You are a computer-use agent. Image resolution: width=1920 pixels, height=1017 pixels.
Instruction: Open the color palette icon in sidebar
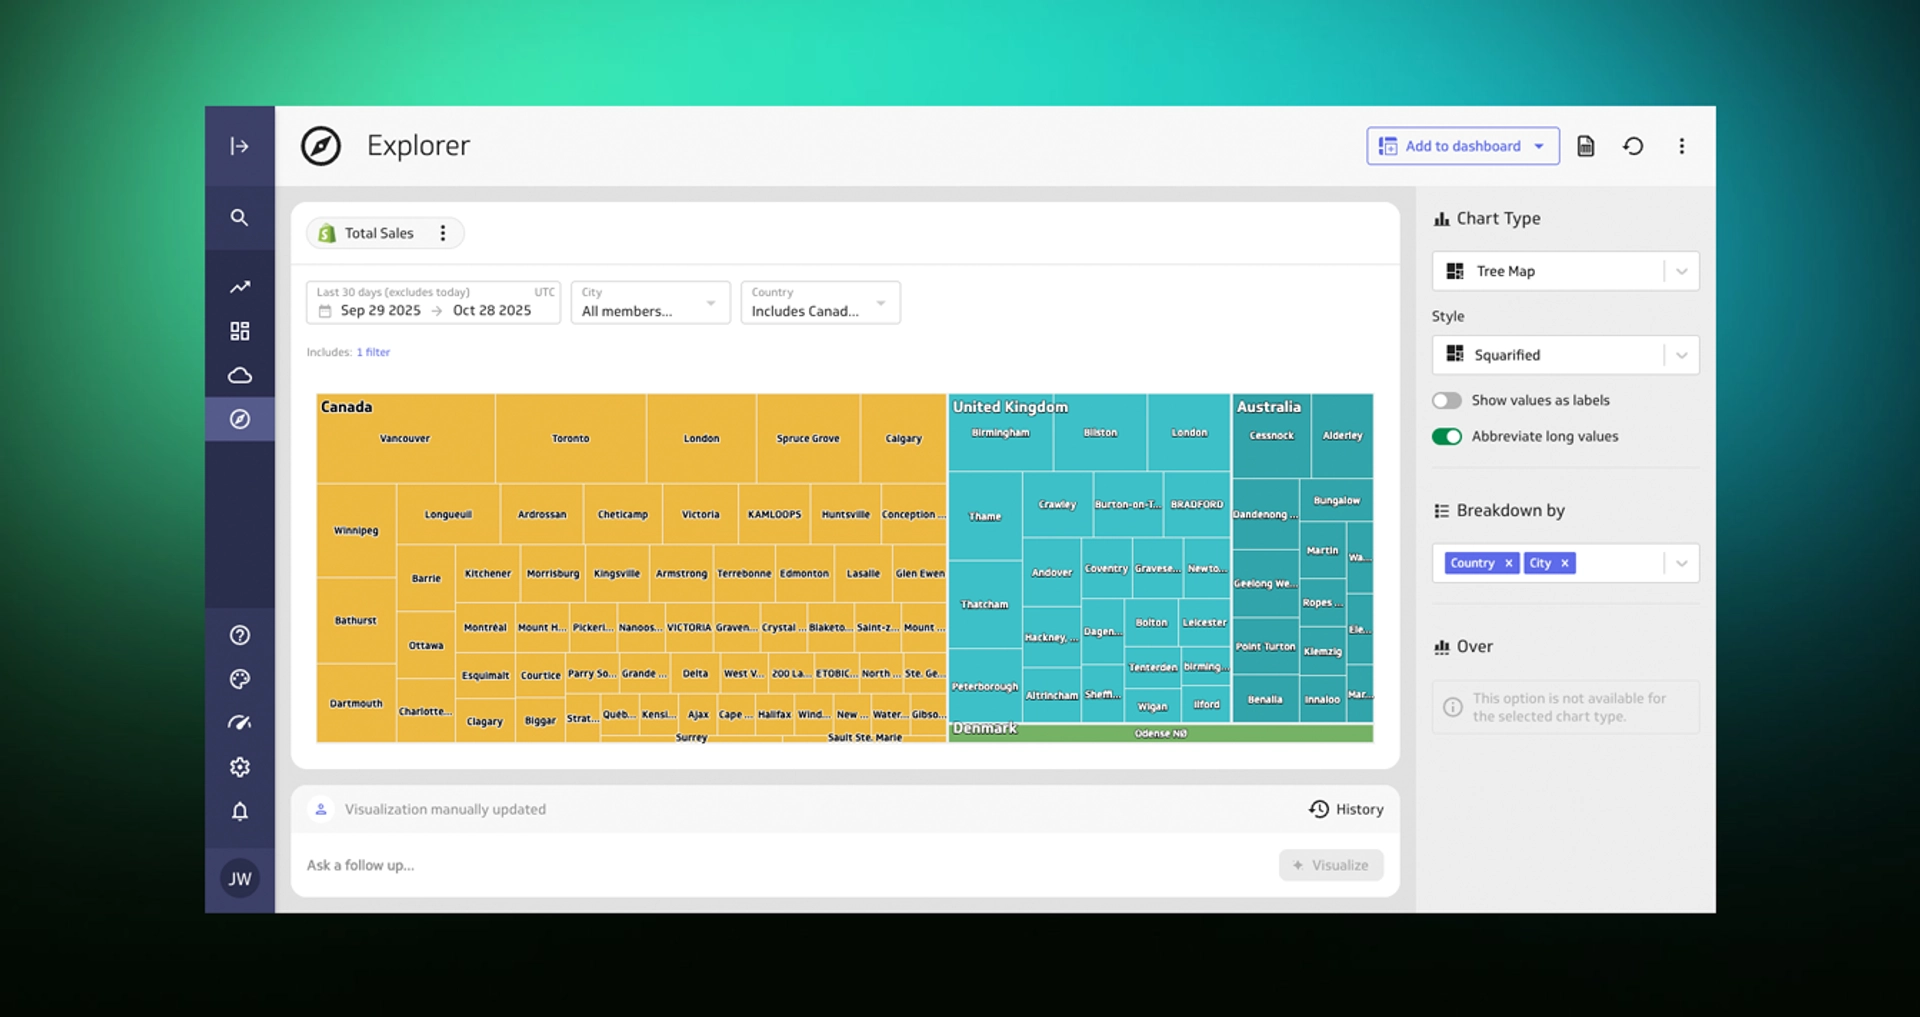(239, 679)
